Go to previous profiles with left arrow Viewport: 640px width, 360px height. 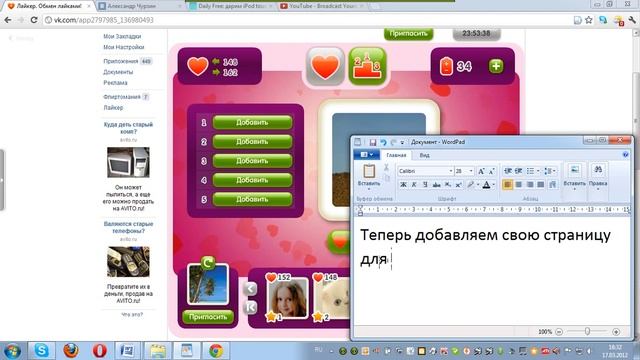coord(250,289)
